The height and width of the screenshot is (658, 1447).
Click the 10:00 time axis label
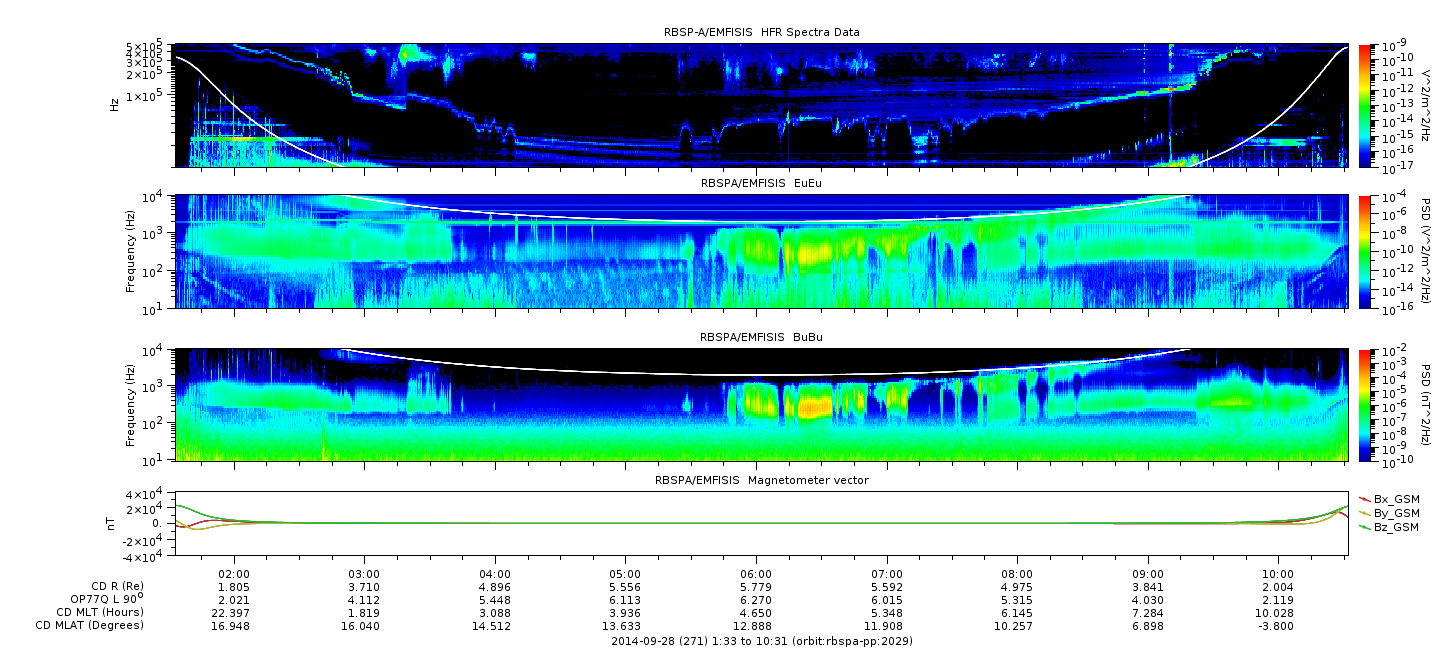coord(1278,574)
